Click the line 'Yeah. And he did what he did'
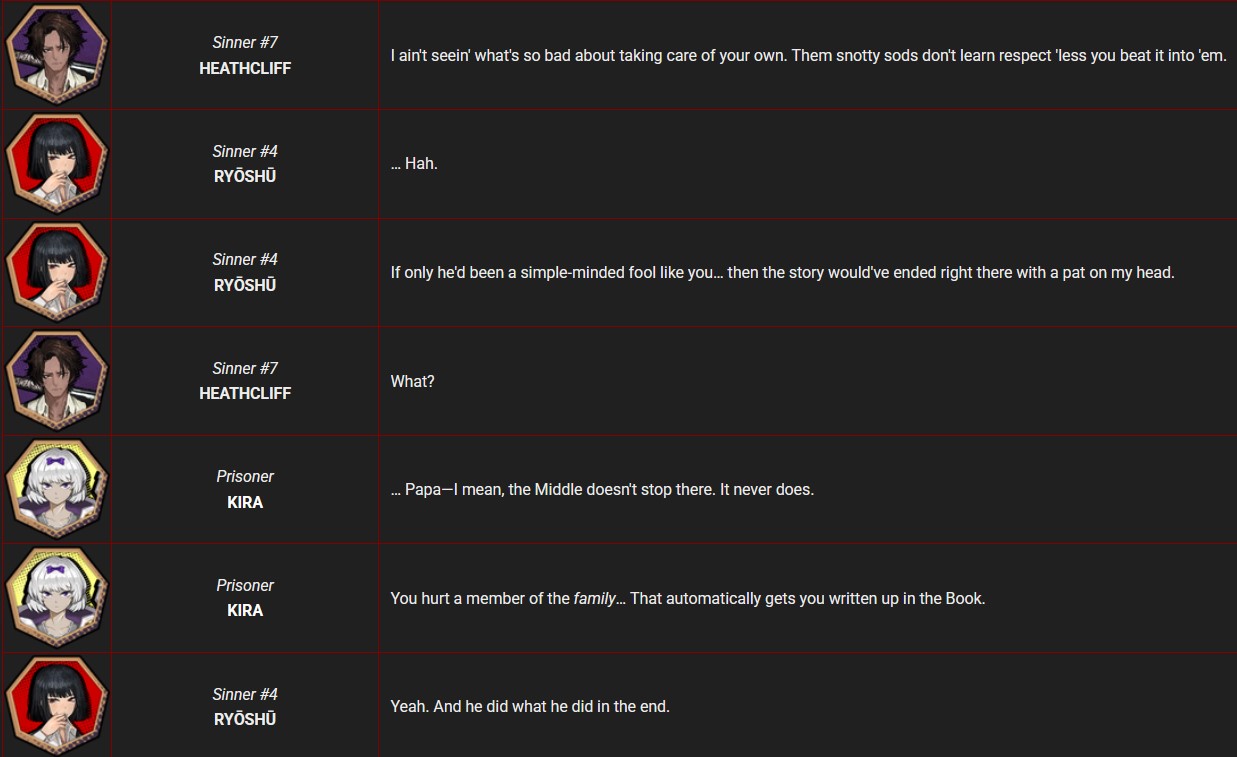The width and height of the screenshot is (1237, 757). point(530,706)
